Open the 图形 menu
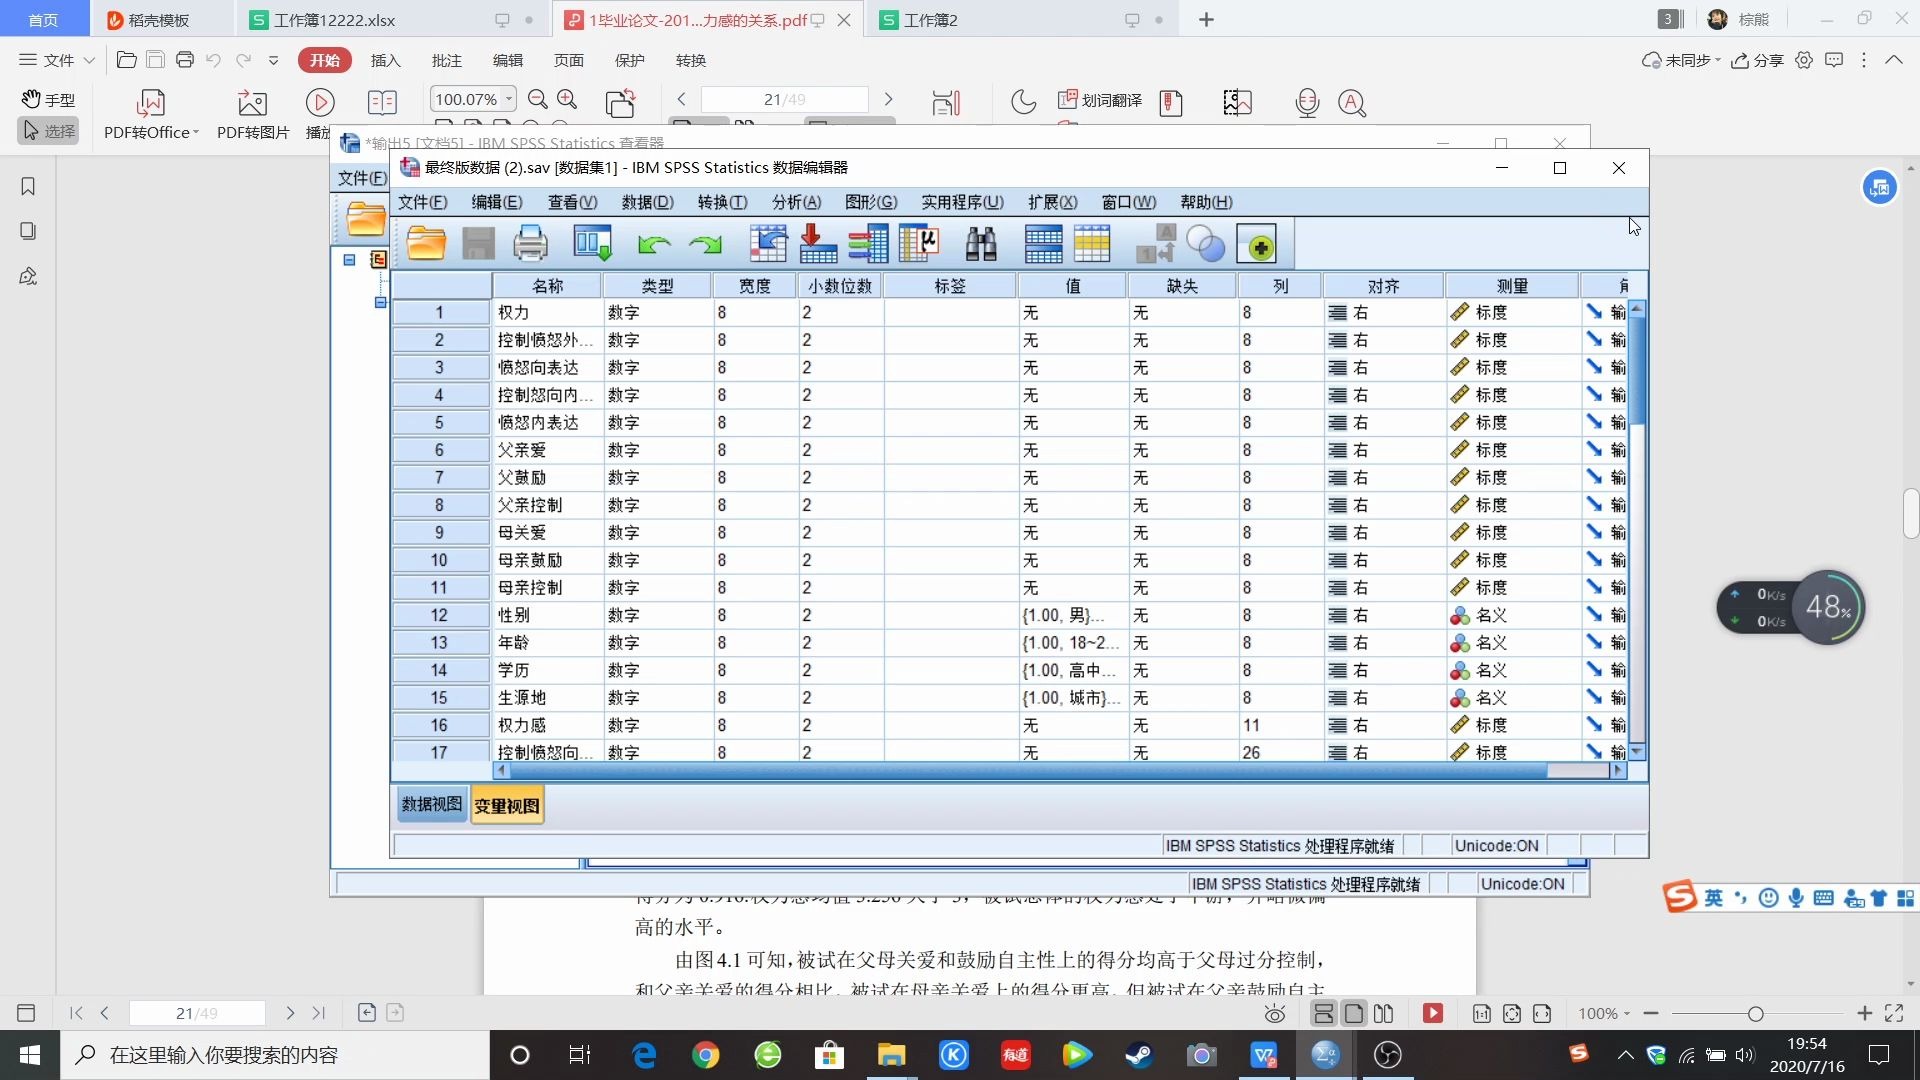This screenshot has height=1080, width=1920. [869, 202]
